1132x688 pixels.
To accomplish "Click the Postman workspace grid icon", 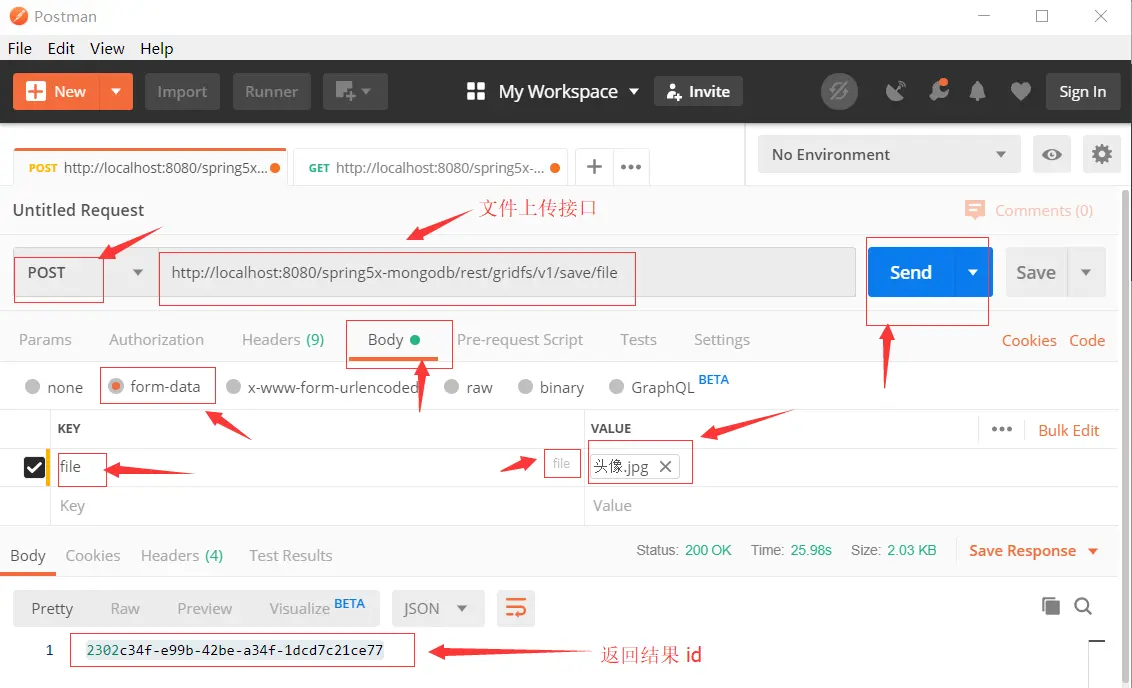I will click(476, 91).
